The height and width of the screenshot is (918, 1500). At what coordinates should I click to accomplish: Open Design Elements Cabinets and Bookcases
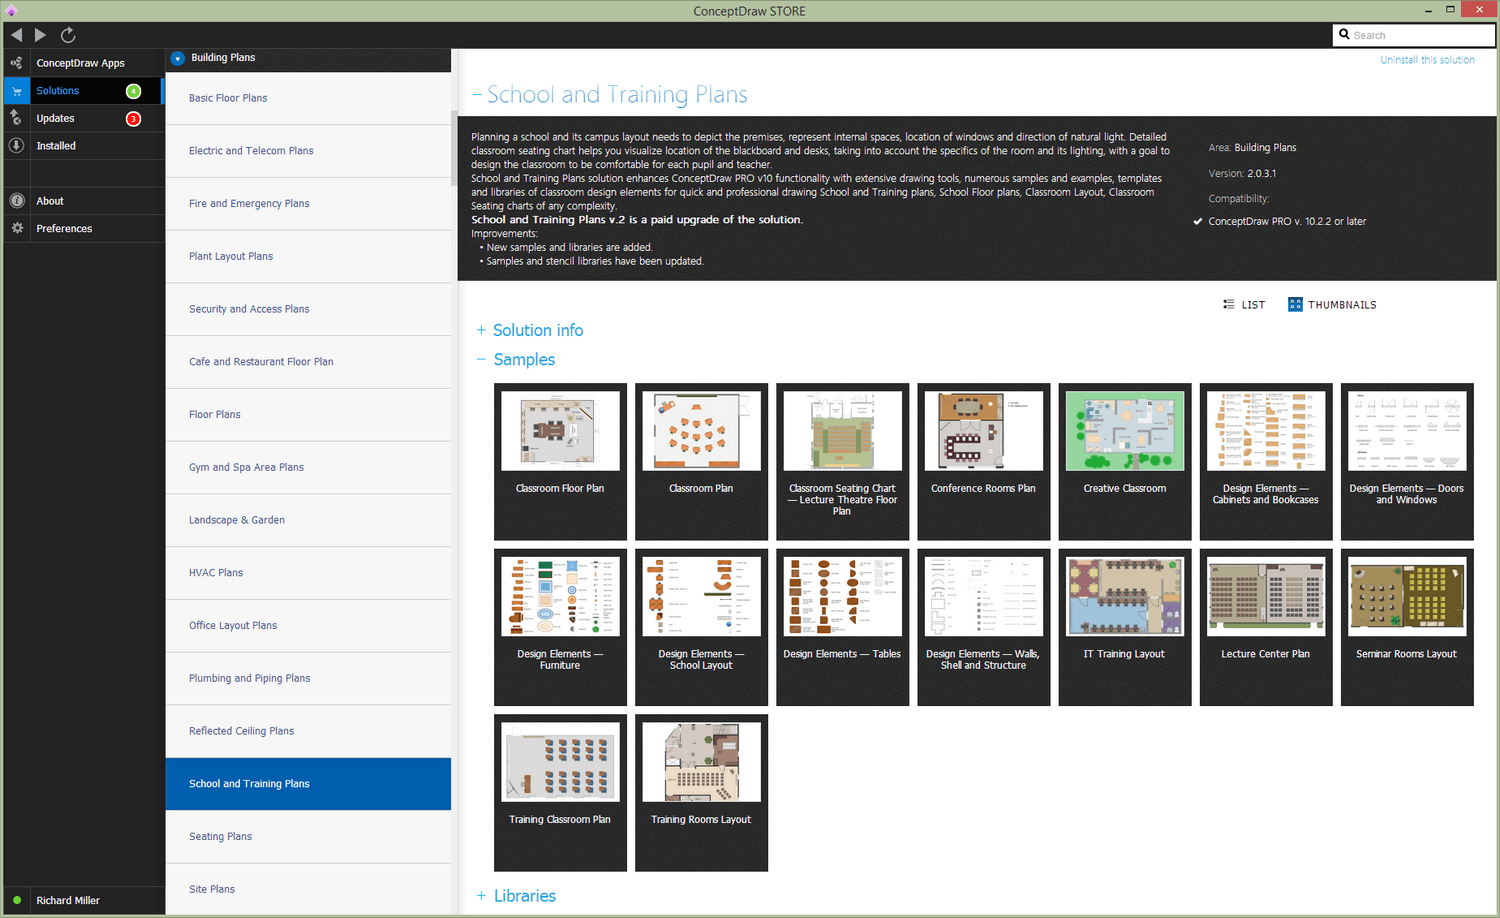tap(1266, 461)
